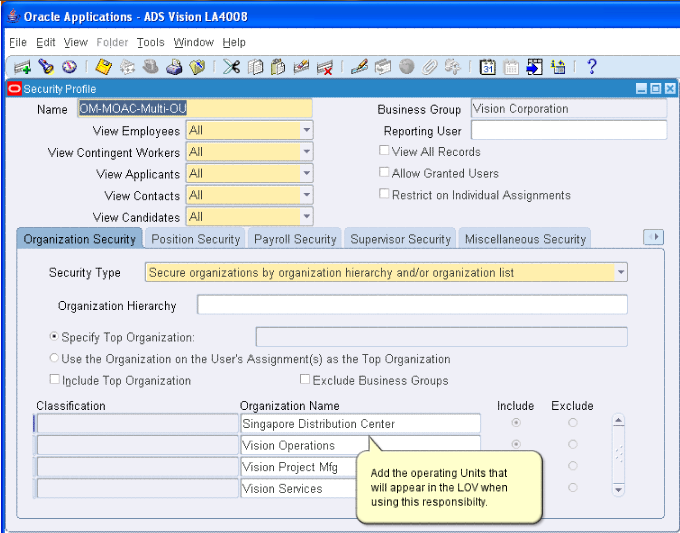This screenshot has width=680, height=533.
Task: Click the Find flashlight toolbar icon
Action: (46, 67)
